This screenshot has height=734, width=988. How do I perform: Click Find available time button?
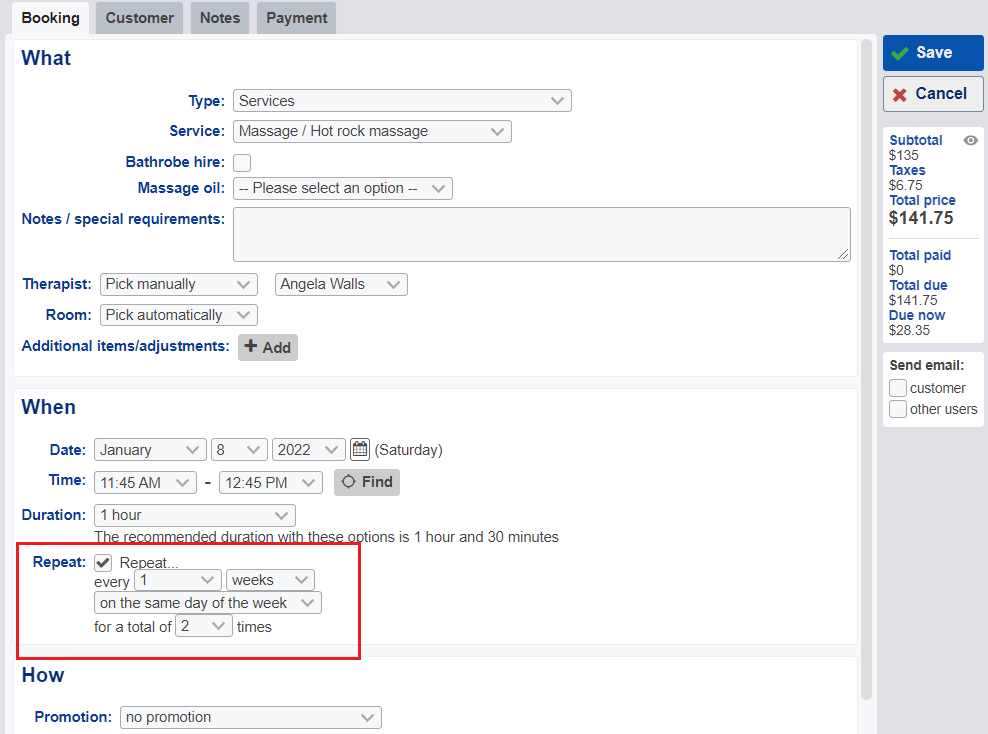[367, 483]
